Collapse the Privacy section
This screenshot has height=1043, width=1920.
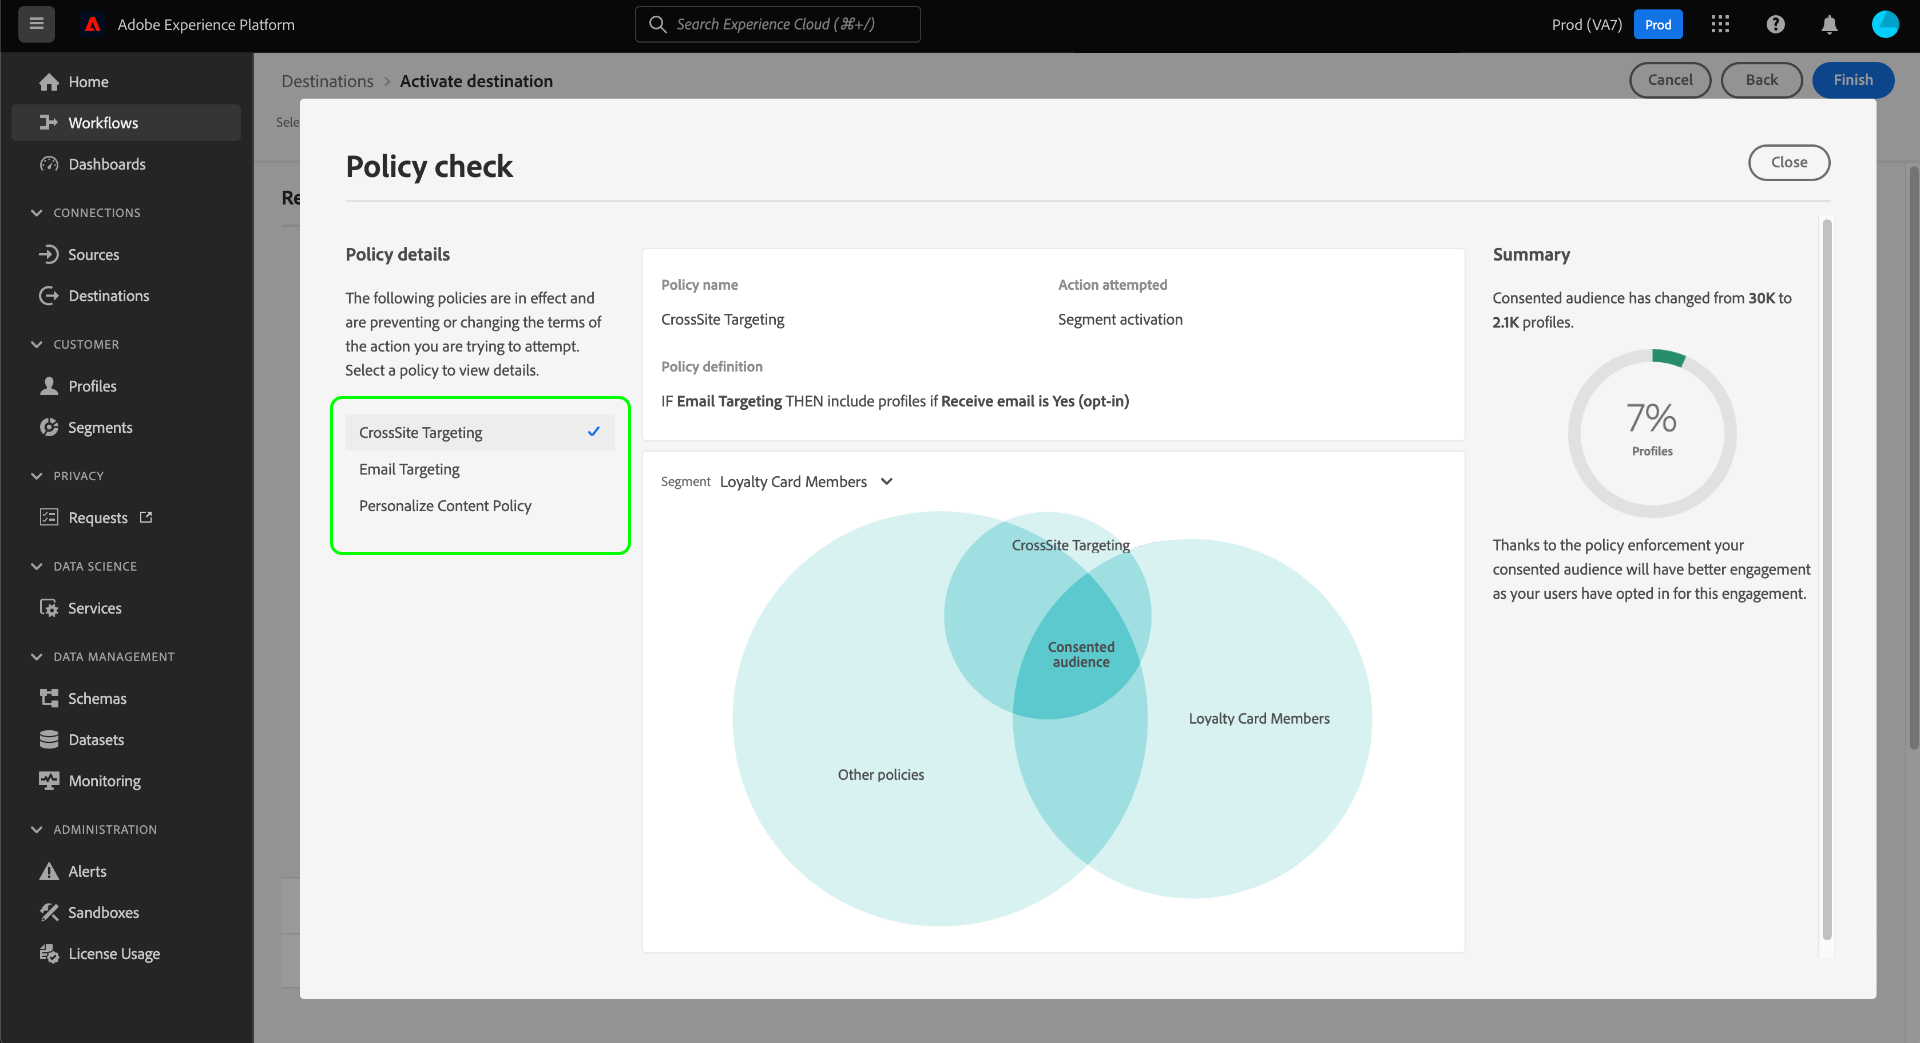[x=37, y=476]
